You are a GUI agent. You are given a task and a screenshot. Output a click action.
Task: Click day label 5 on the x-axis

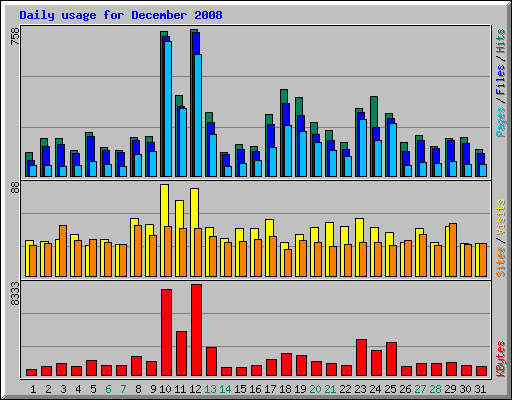(93, 389)
